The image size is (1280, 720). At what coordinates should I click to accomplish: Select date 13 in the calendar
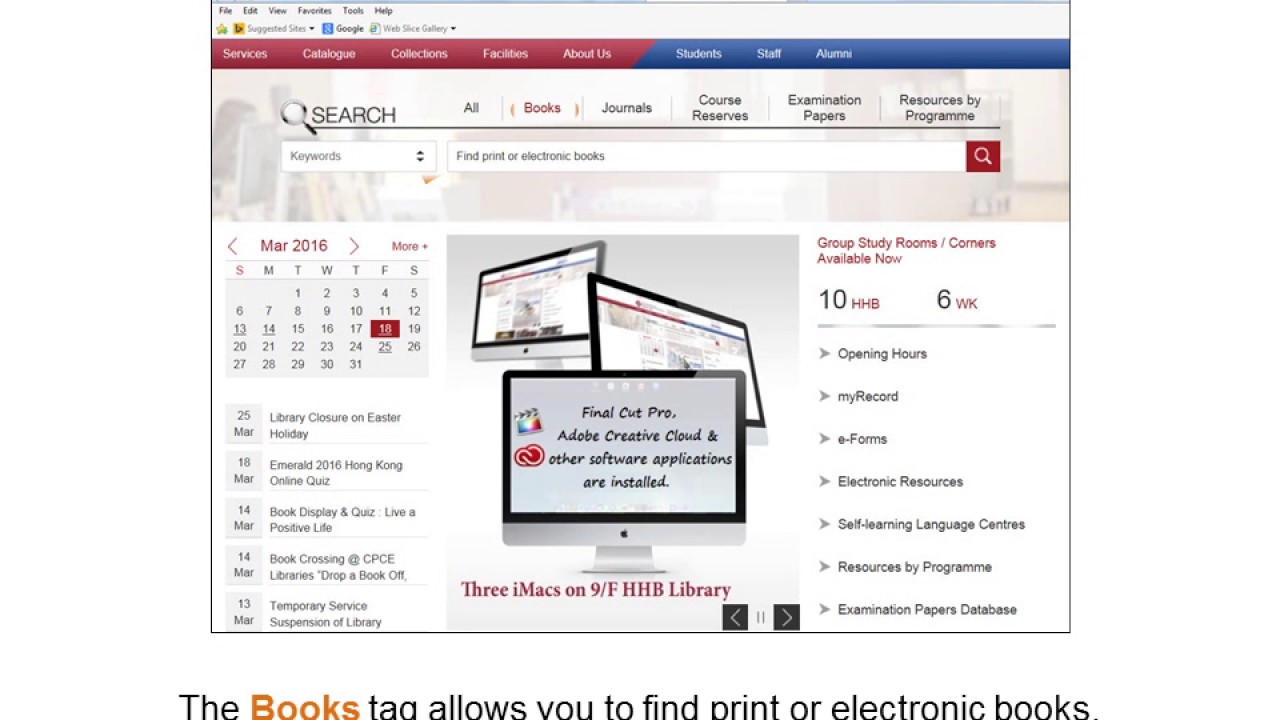tap(239, 329)
